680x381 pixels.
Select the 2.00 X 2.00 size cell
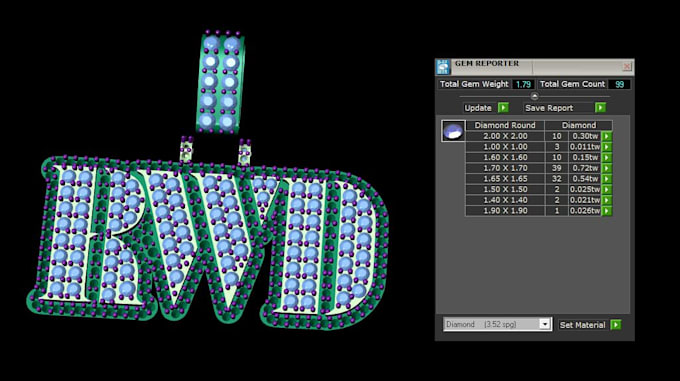point(505,136)
